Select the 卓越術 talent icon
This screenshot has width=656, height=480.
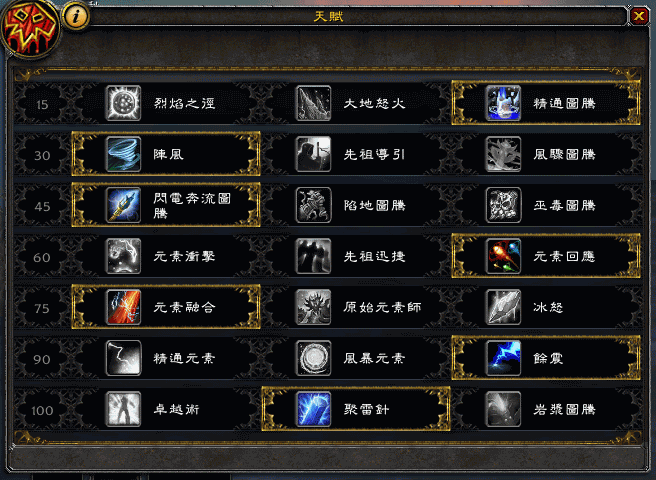123,409
